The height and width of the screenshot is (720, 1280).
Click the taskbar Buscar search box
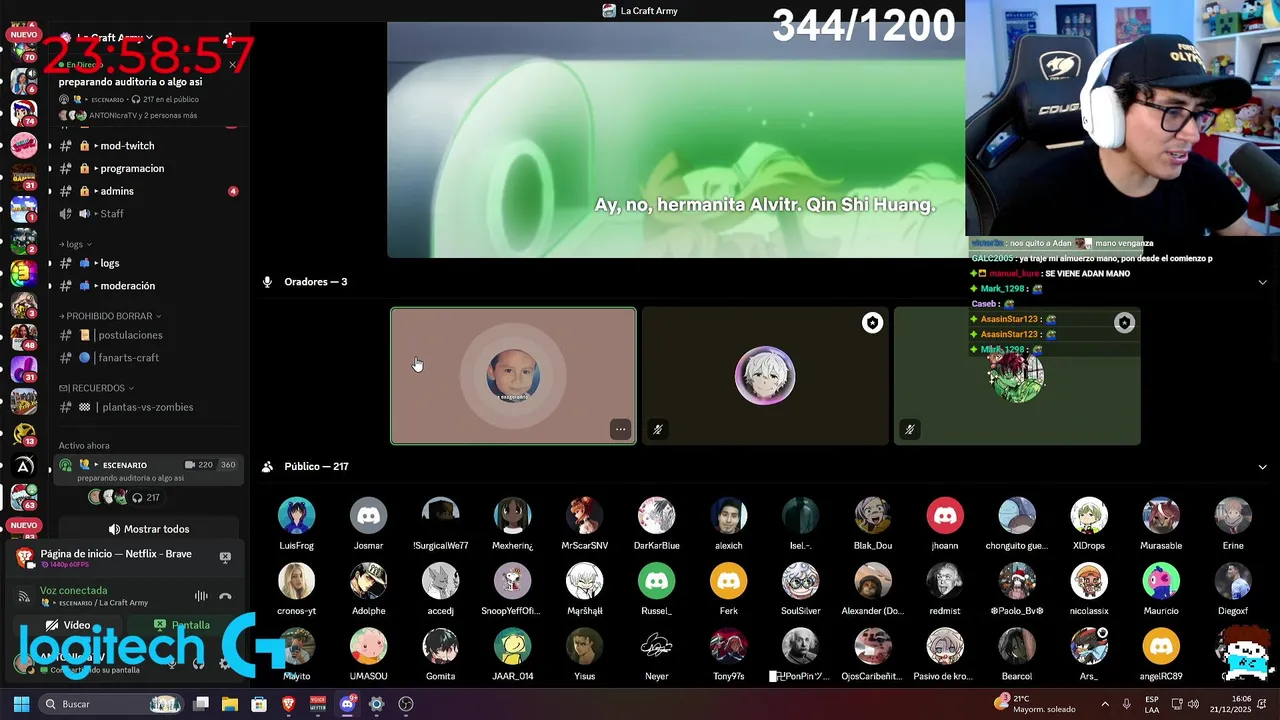point(110,704)
